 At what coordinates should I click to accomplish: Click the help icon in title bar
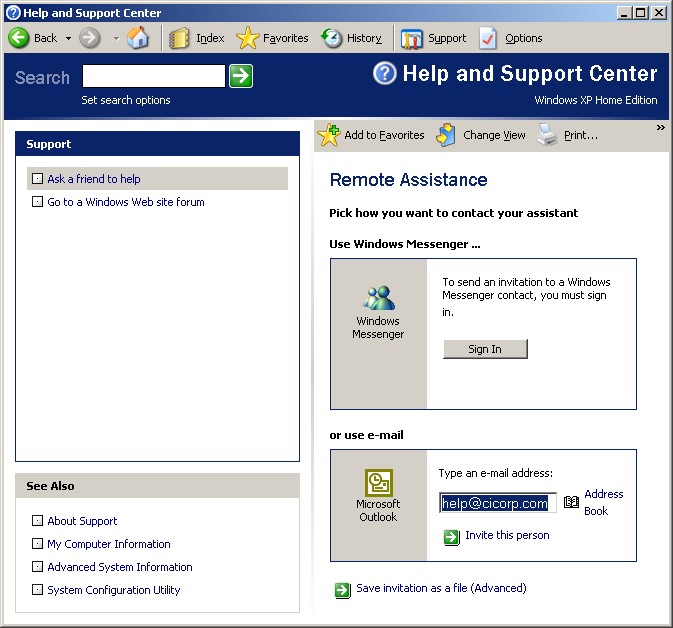[13, 12]
